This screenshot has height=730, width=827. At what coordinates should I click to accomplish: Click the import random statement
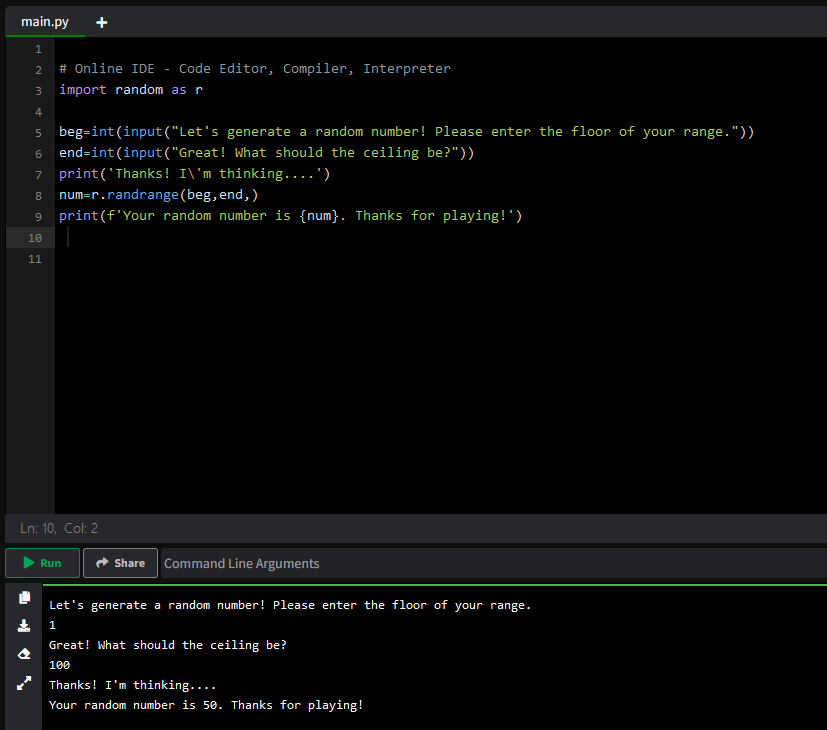128,89
